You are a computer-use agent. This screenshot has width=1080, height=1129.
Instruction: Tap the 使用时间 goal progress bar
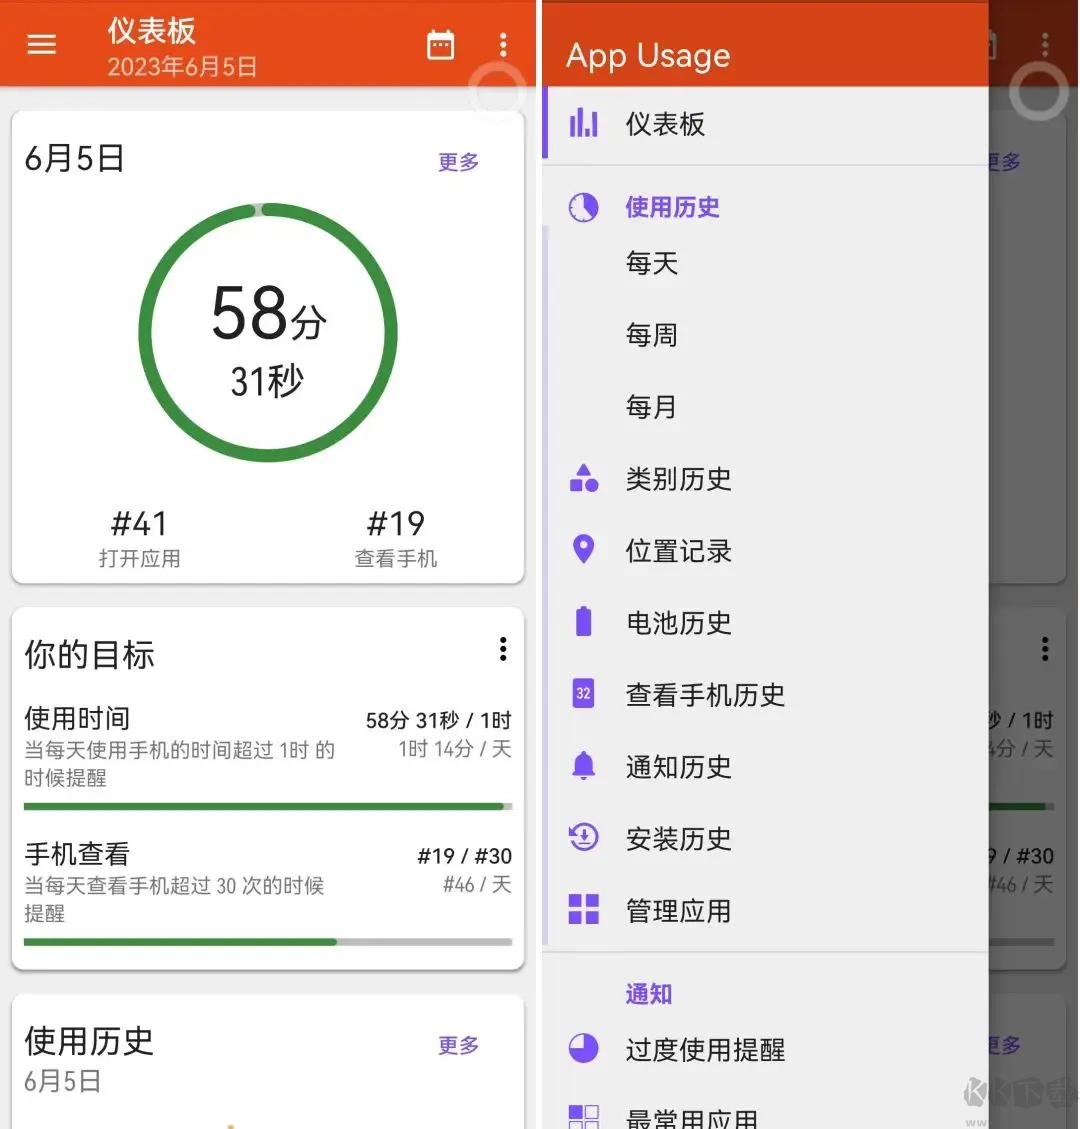(265, 806)
